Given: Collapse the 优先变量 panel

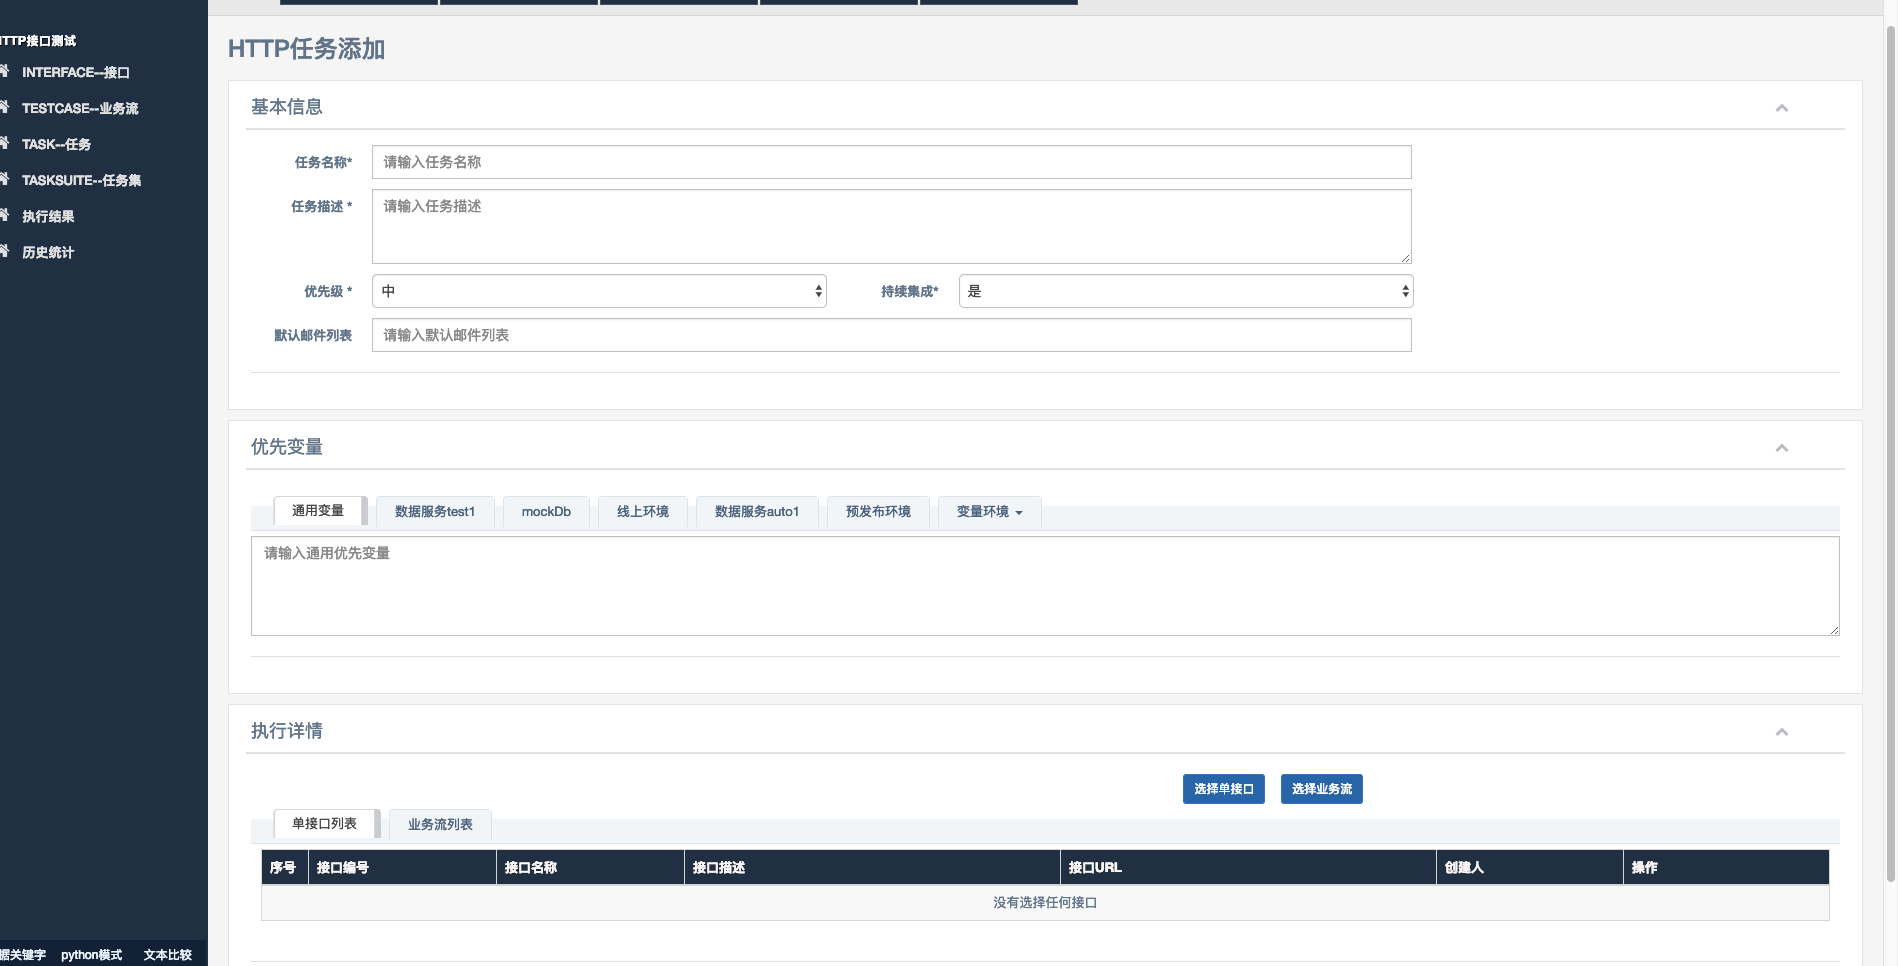Looking at the screenshot, I should coord(1781,448).
